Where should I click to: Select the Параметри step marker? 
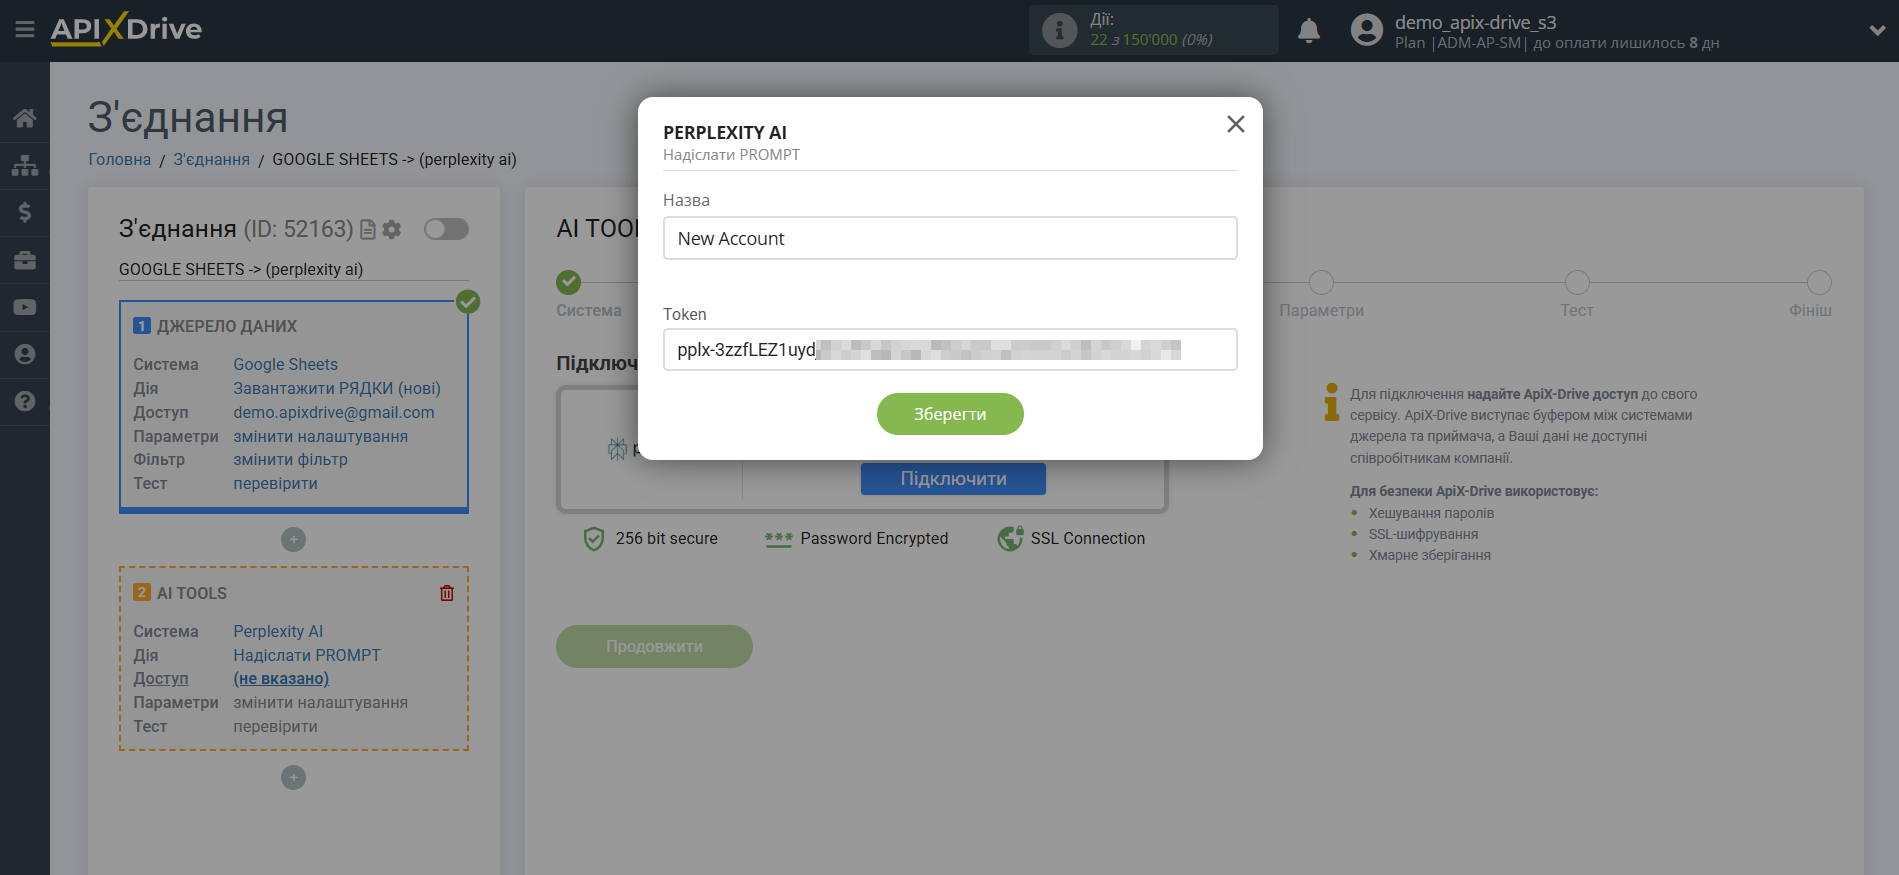coord(1321,283)
